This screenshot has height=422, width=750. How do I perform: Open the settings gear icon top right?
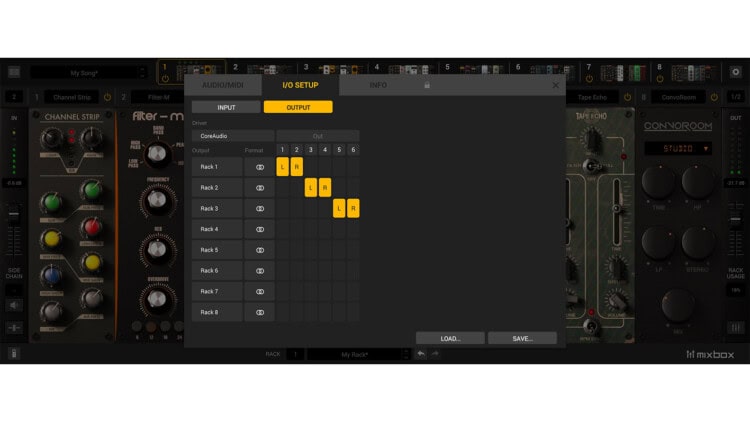[x=736, y=72]
